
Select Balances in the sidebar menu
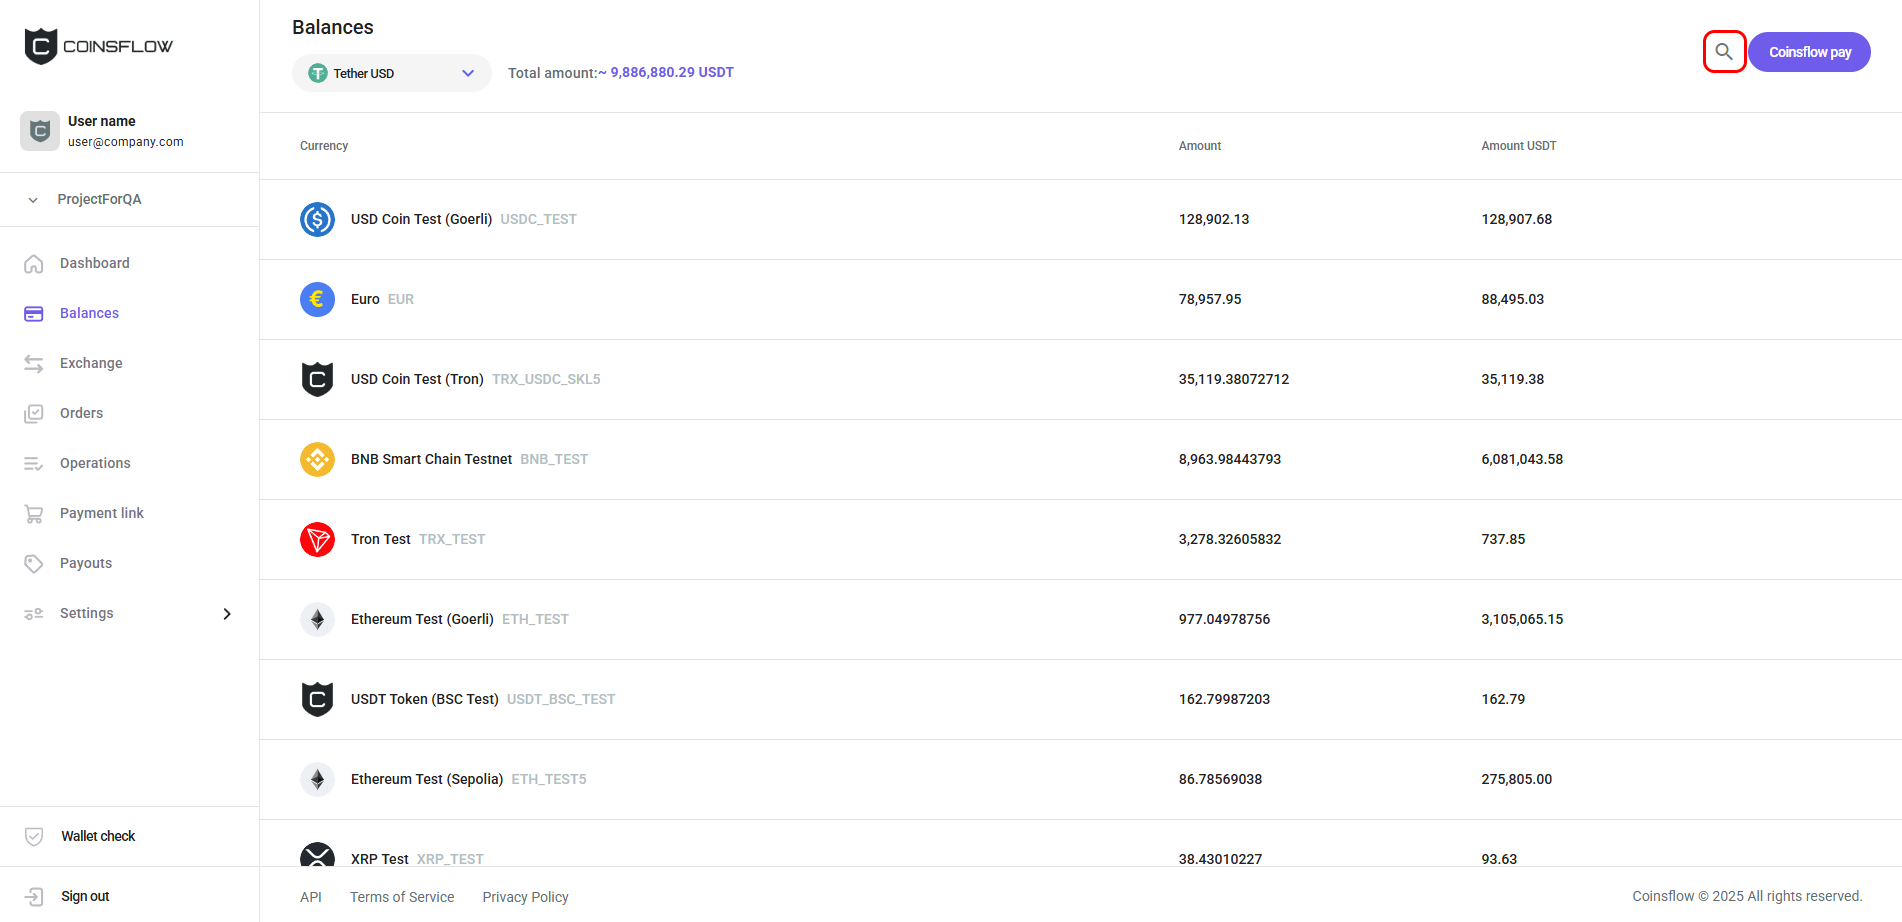tap(89, 313)
